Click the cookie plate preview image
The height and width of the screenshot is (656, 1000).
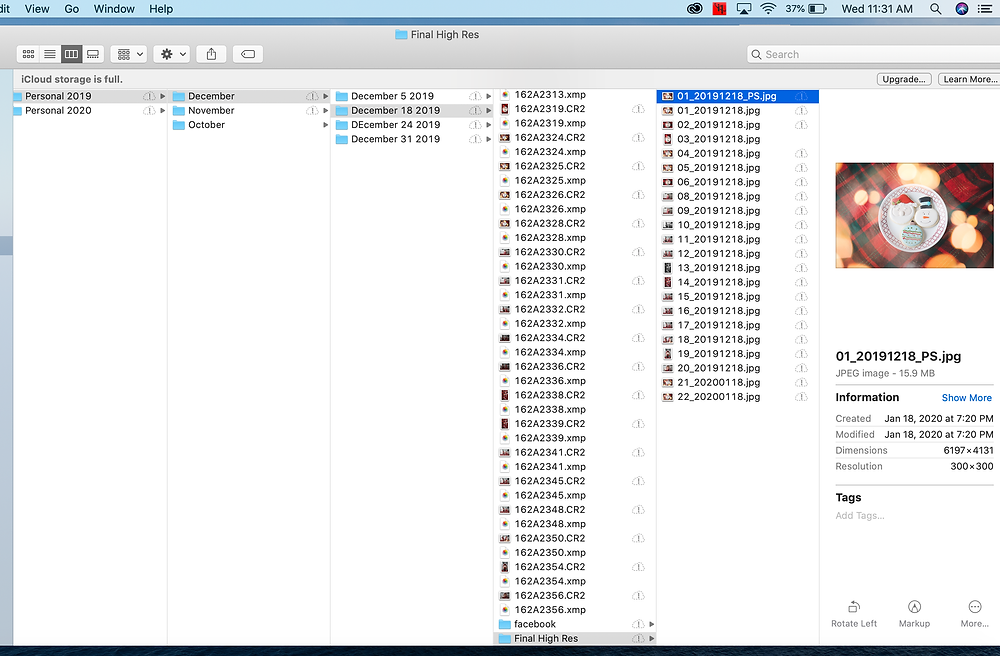[914, 215]
